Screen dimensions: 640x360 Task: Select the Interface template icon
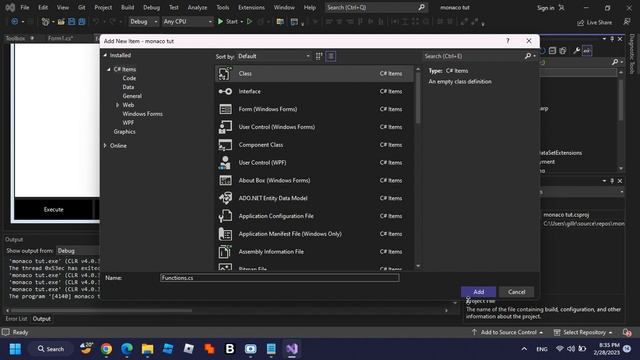225,91
